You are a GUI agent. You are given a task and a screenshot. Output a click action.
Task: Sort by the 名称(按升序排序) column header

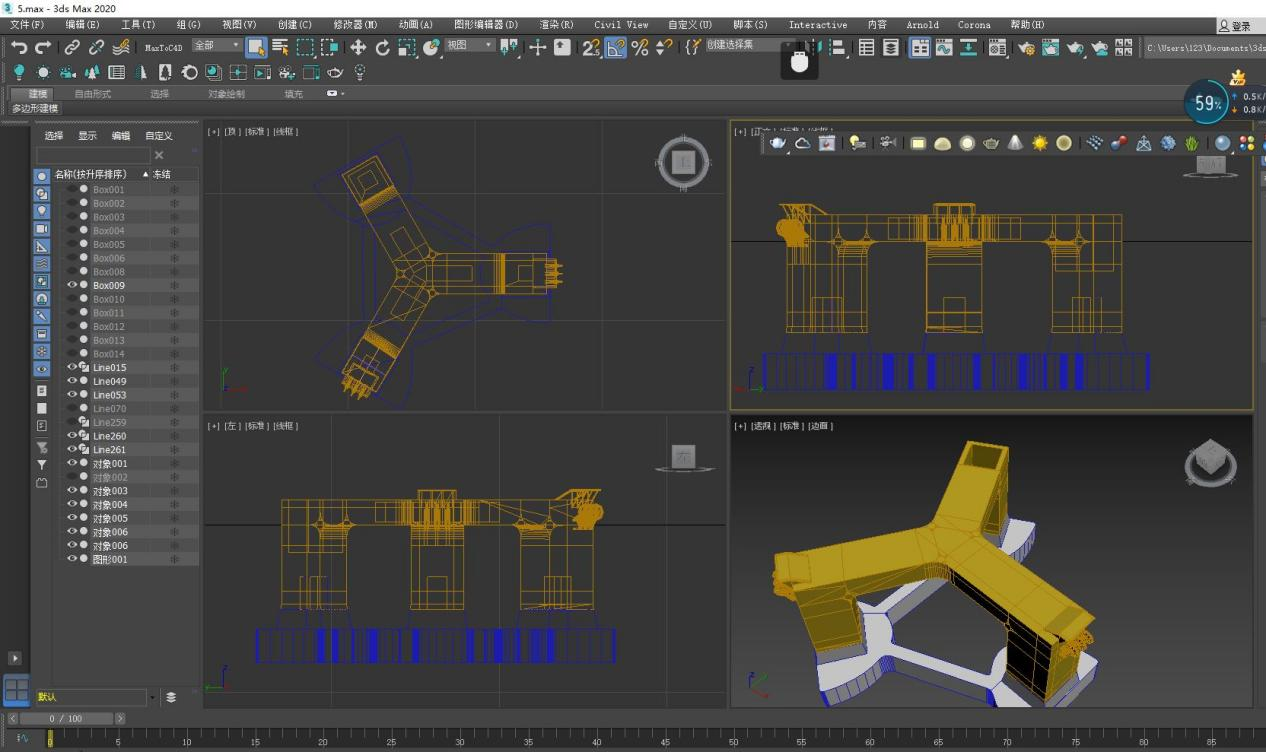90,174
